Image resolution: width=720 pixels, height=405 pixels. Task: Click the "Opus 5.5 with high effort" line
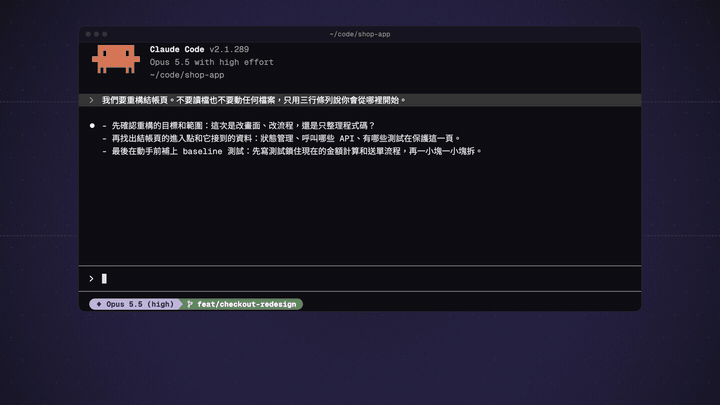(x=212, y=62)
